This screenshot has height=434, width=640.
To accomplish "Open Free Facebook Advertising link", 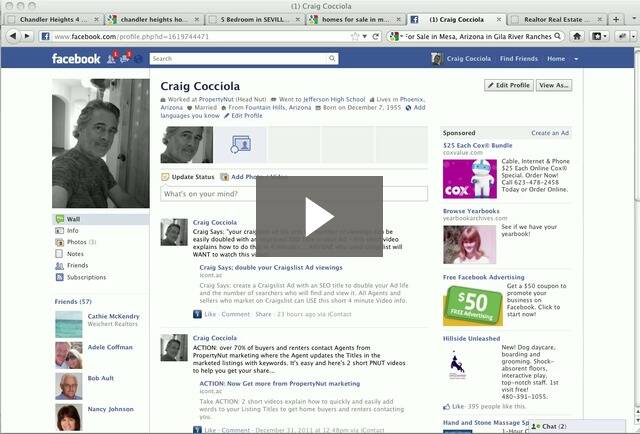I will click(x=484, y=277).
